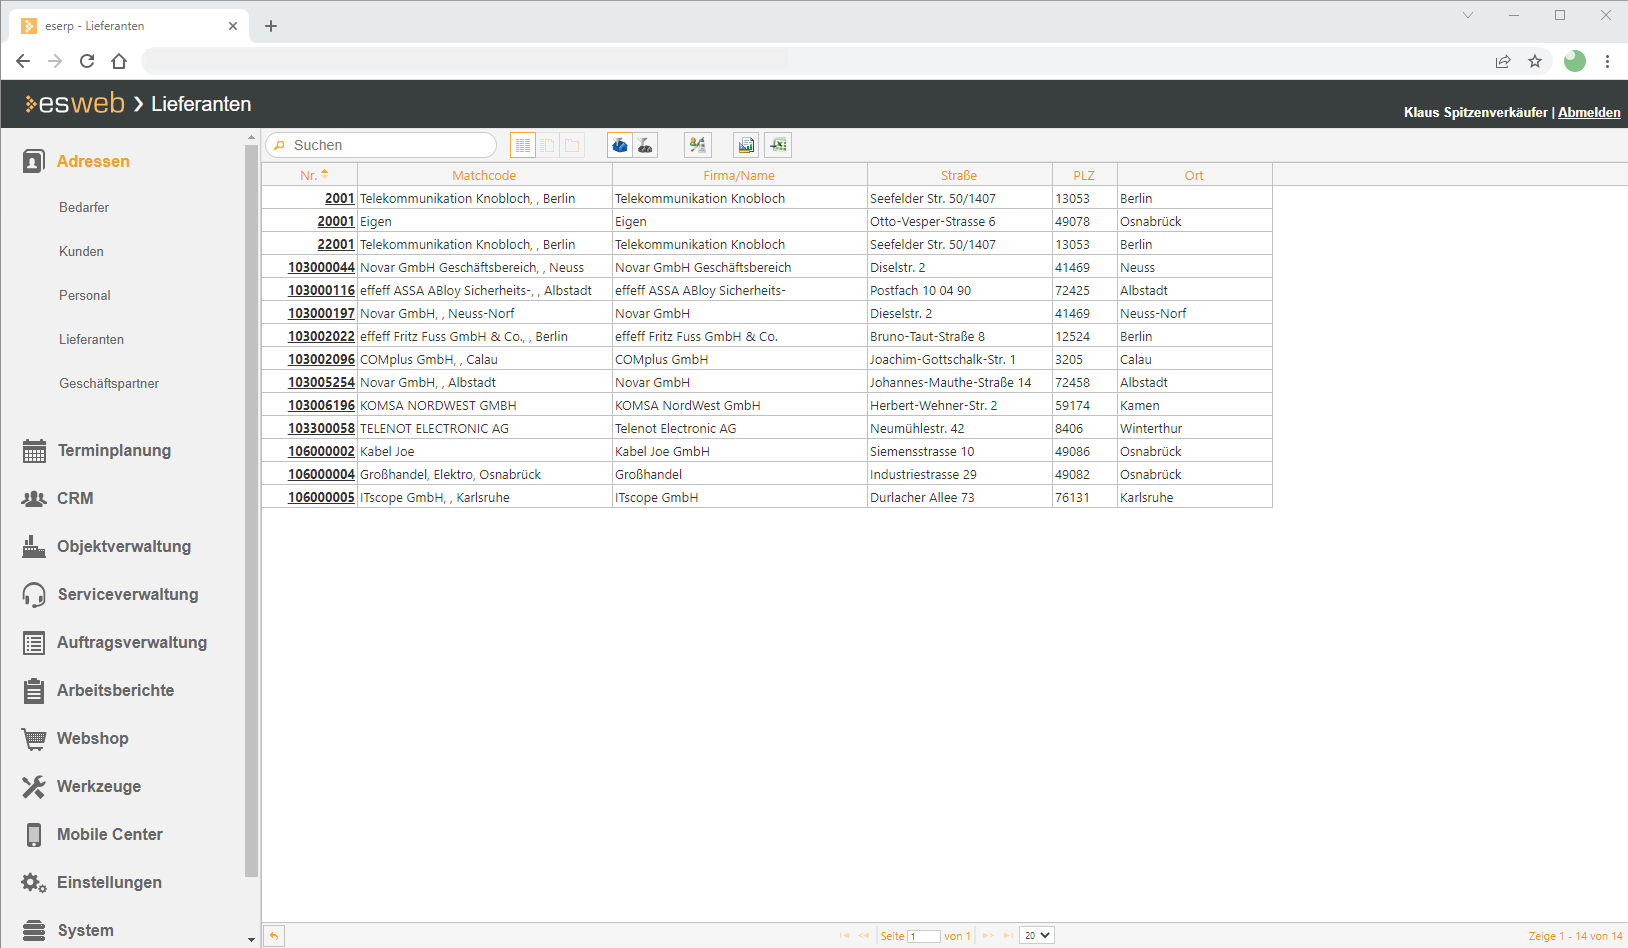This screenshot has width=1628, height=948.
Task: Click the sidebar vertical scrollbar
Action: pyautogui.click(x=251, y=510)
